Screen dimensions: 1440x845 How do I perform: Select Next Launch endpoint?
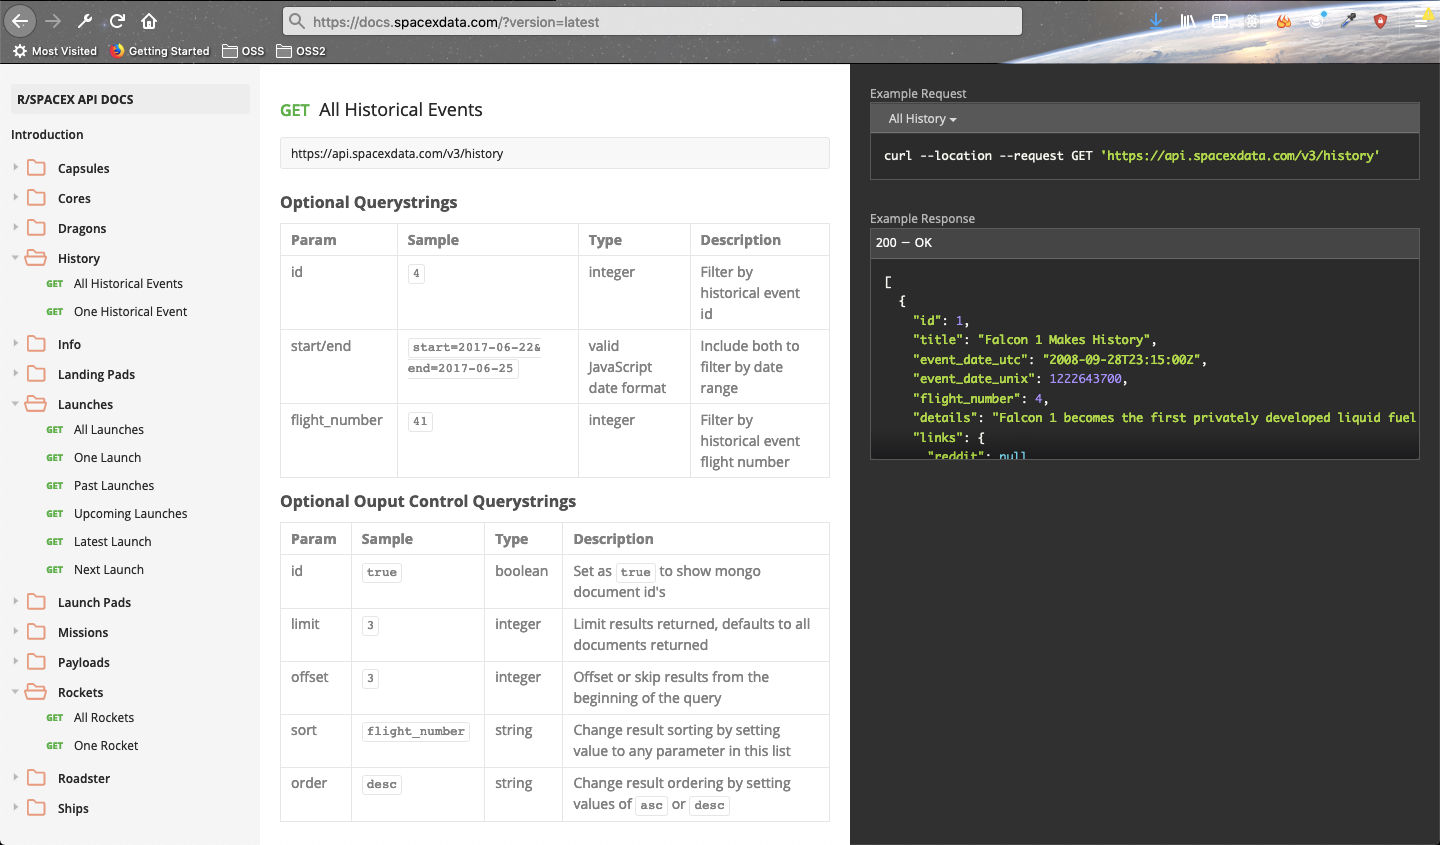tap(108, 570)
